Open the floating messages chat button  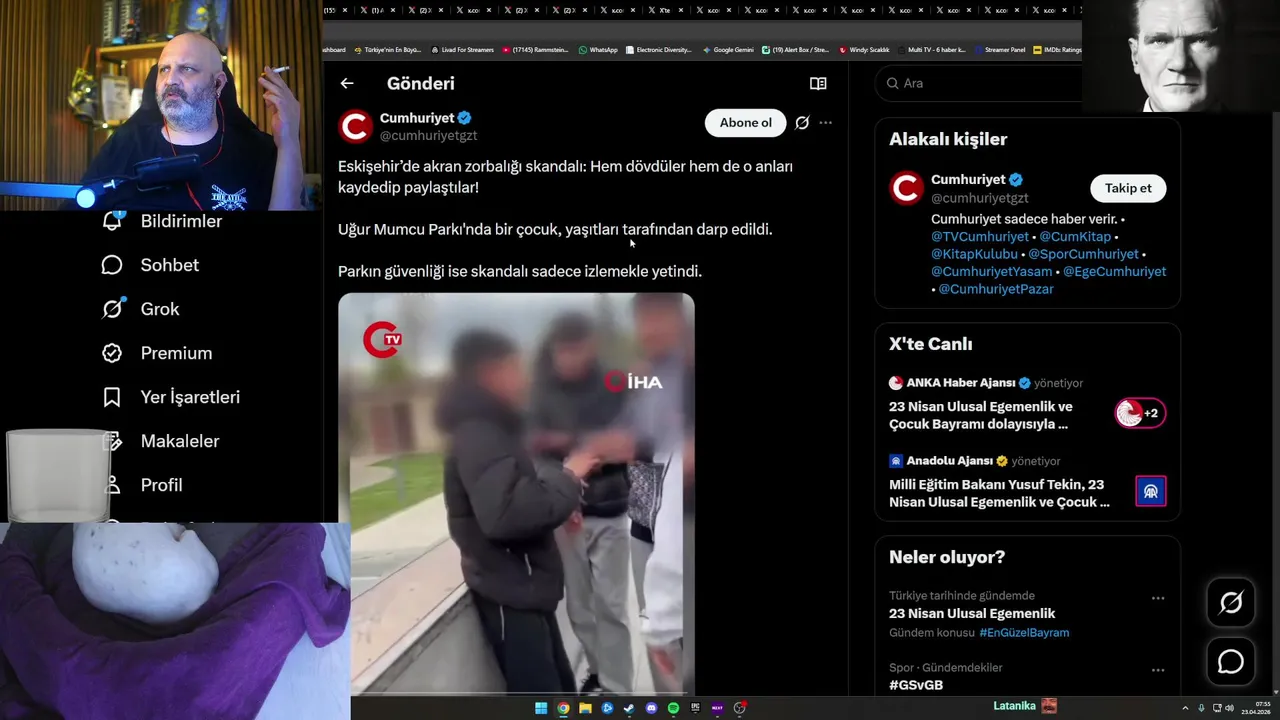point(1231,662)
